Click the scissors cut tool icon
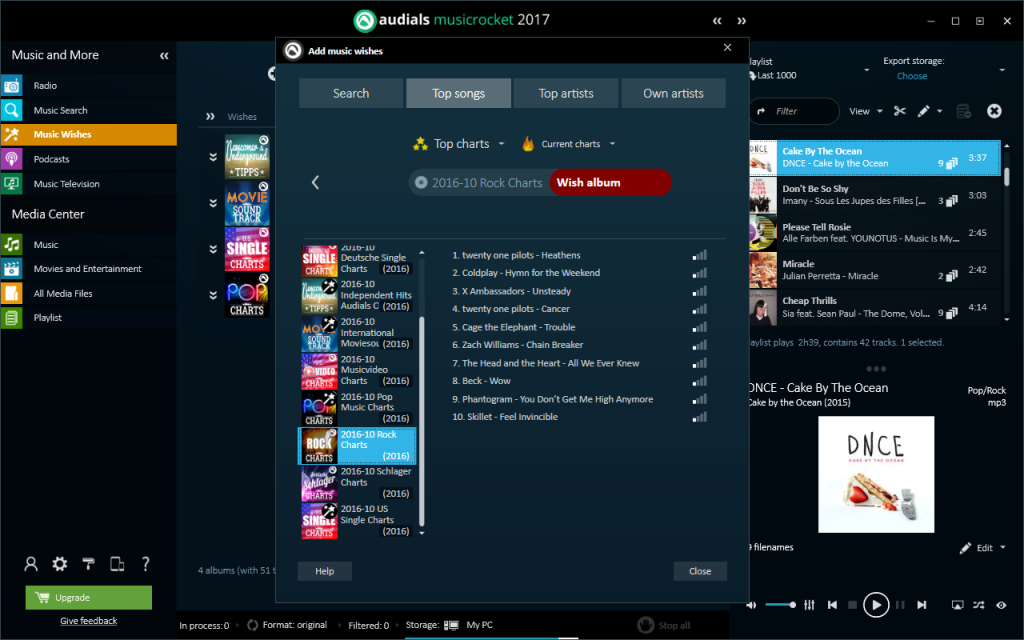The image size is (1024, 640). point(900,111)
